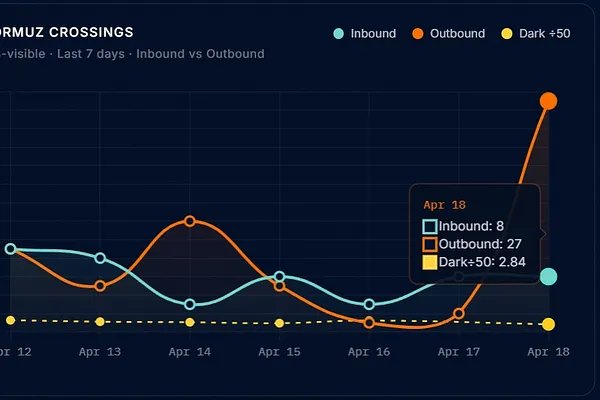600x400 pixels.
Task: Toggle the Inbound series in the legend
Action: (x=365, y=34)
